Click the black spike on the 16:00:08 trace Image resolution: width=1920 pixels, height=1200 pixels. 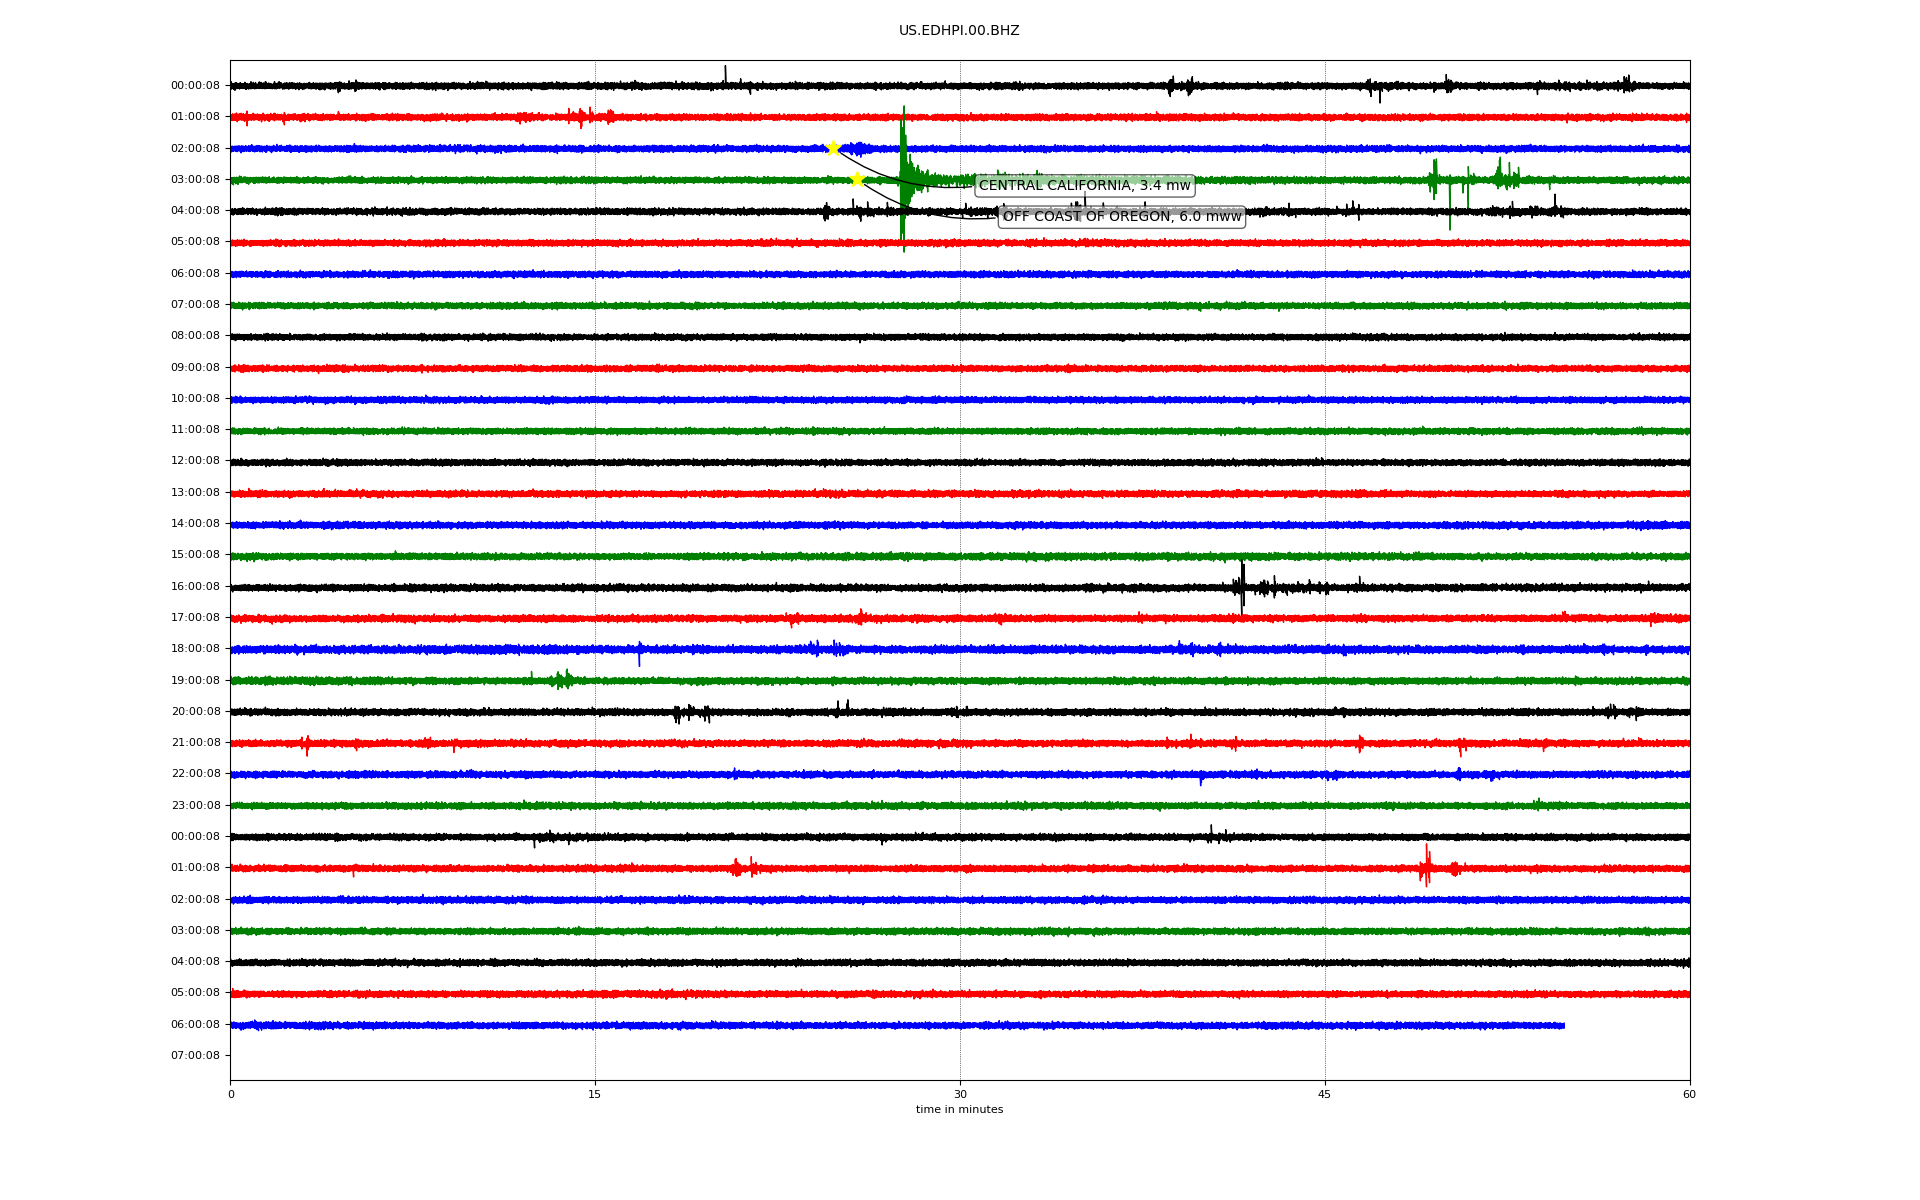(1242, 586)
